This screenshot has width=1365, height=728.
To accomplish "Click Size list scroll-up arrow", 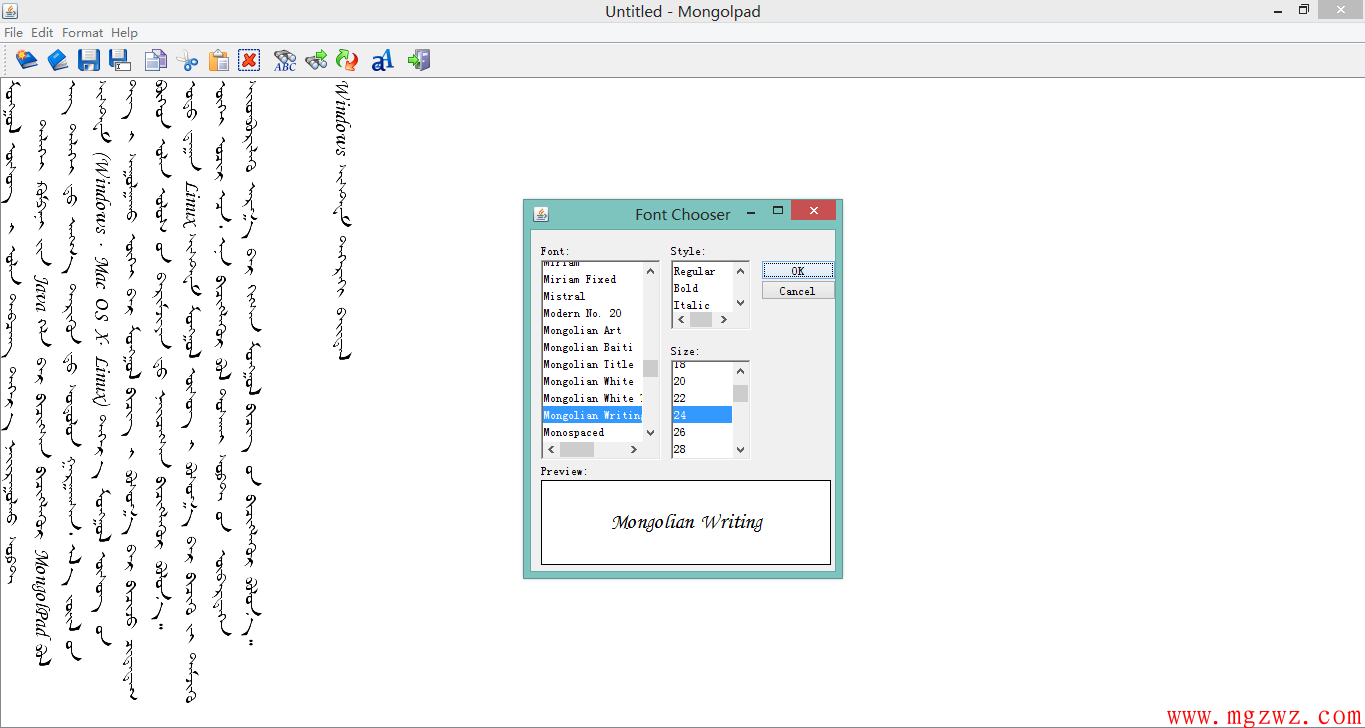I will pos(741,370).
